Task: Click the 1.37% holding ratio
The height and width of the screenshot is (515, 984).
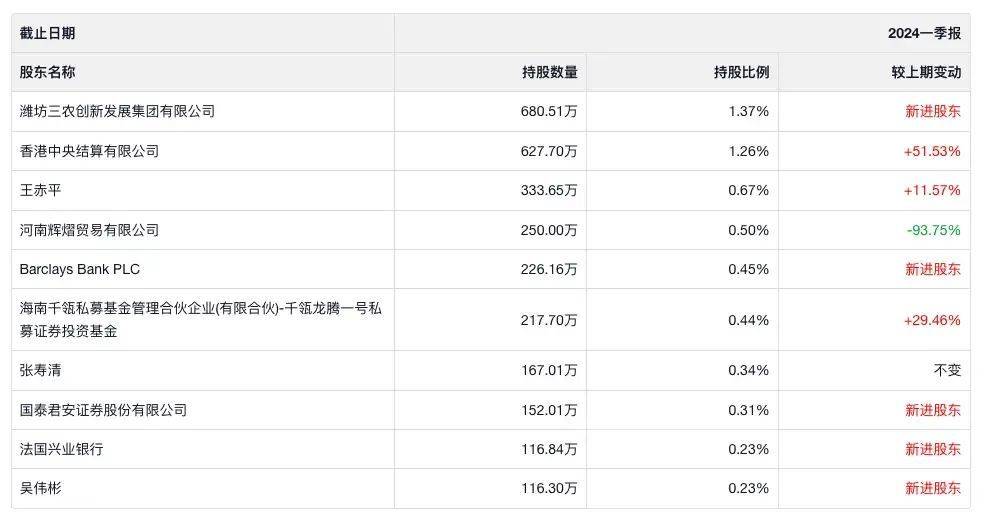Action: [749, 112]
